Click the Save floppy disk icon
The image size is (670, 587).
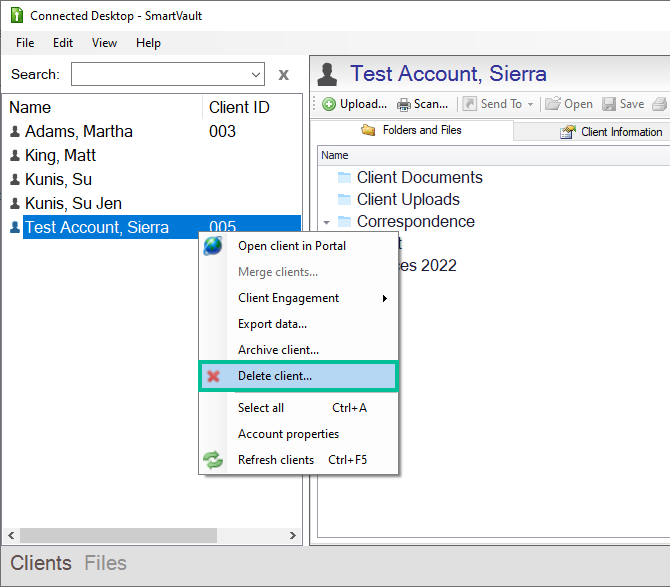609,104
